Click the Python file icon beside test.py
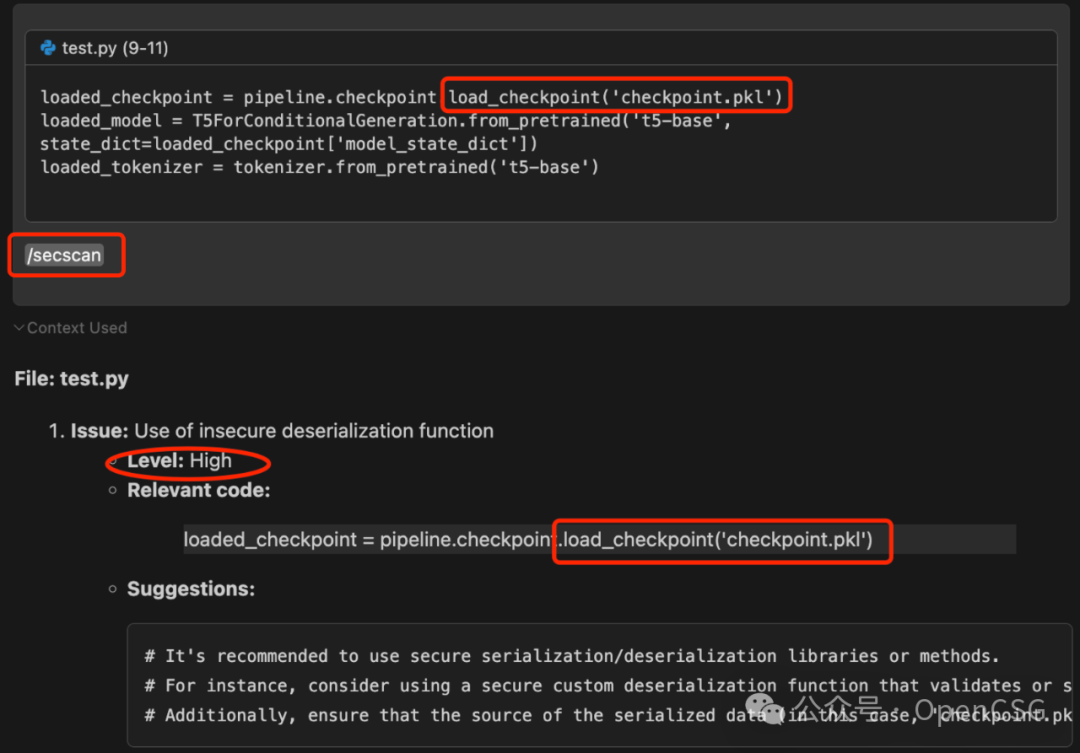Screen dimensions: 1080x753 click(x=48, y=48)
